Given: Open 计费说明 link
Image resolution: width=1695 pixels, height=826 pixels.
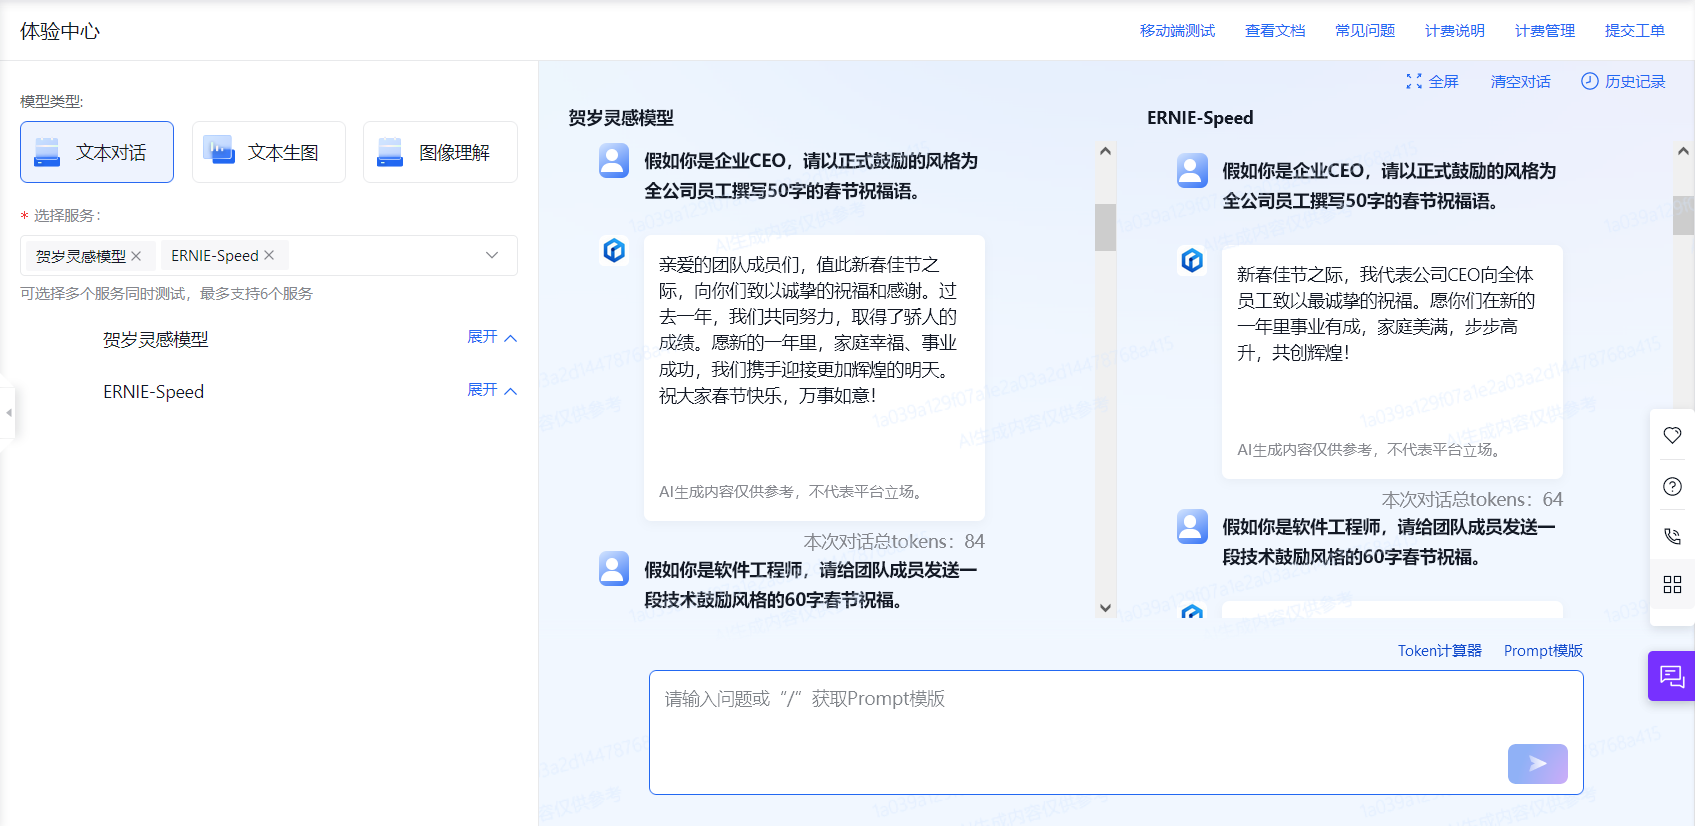Looking at the screenshot, I should point(1455,31).
